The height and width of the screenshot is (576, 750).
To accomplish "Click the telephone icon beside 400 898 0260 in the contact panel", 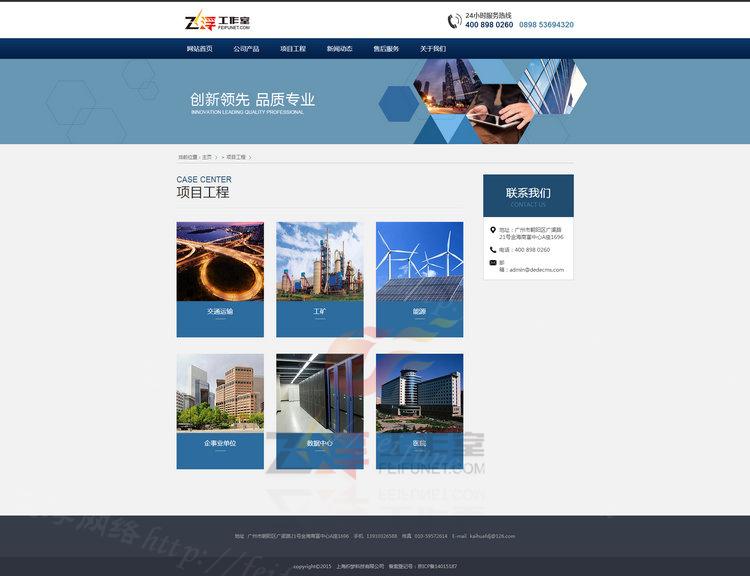I will click(493, 250).
